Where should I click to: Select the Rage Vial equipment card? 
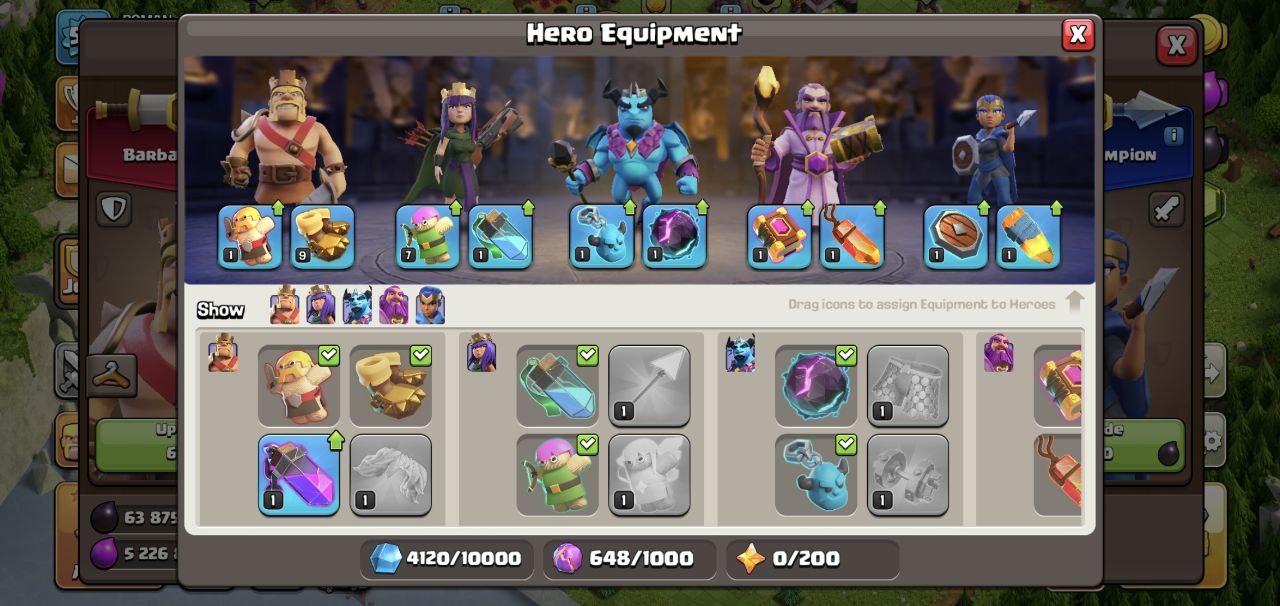coord(299,475)
